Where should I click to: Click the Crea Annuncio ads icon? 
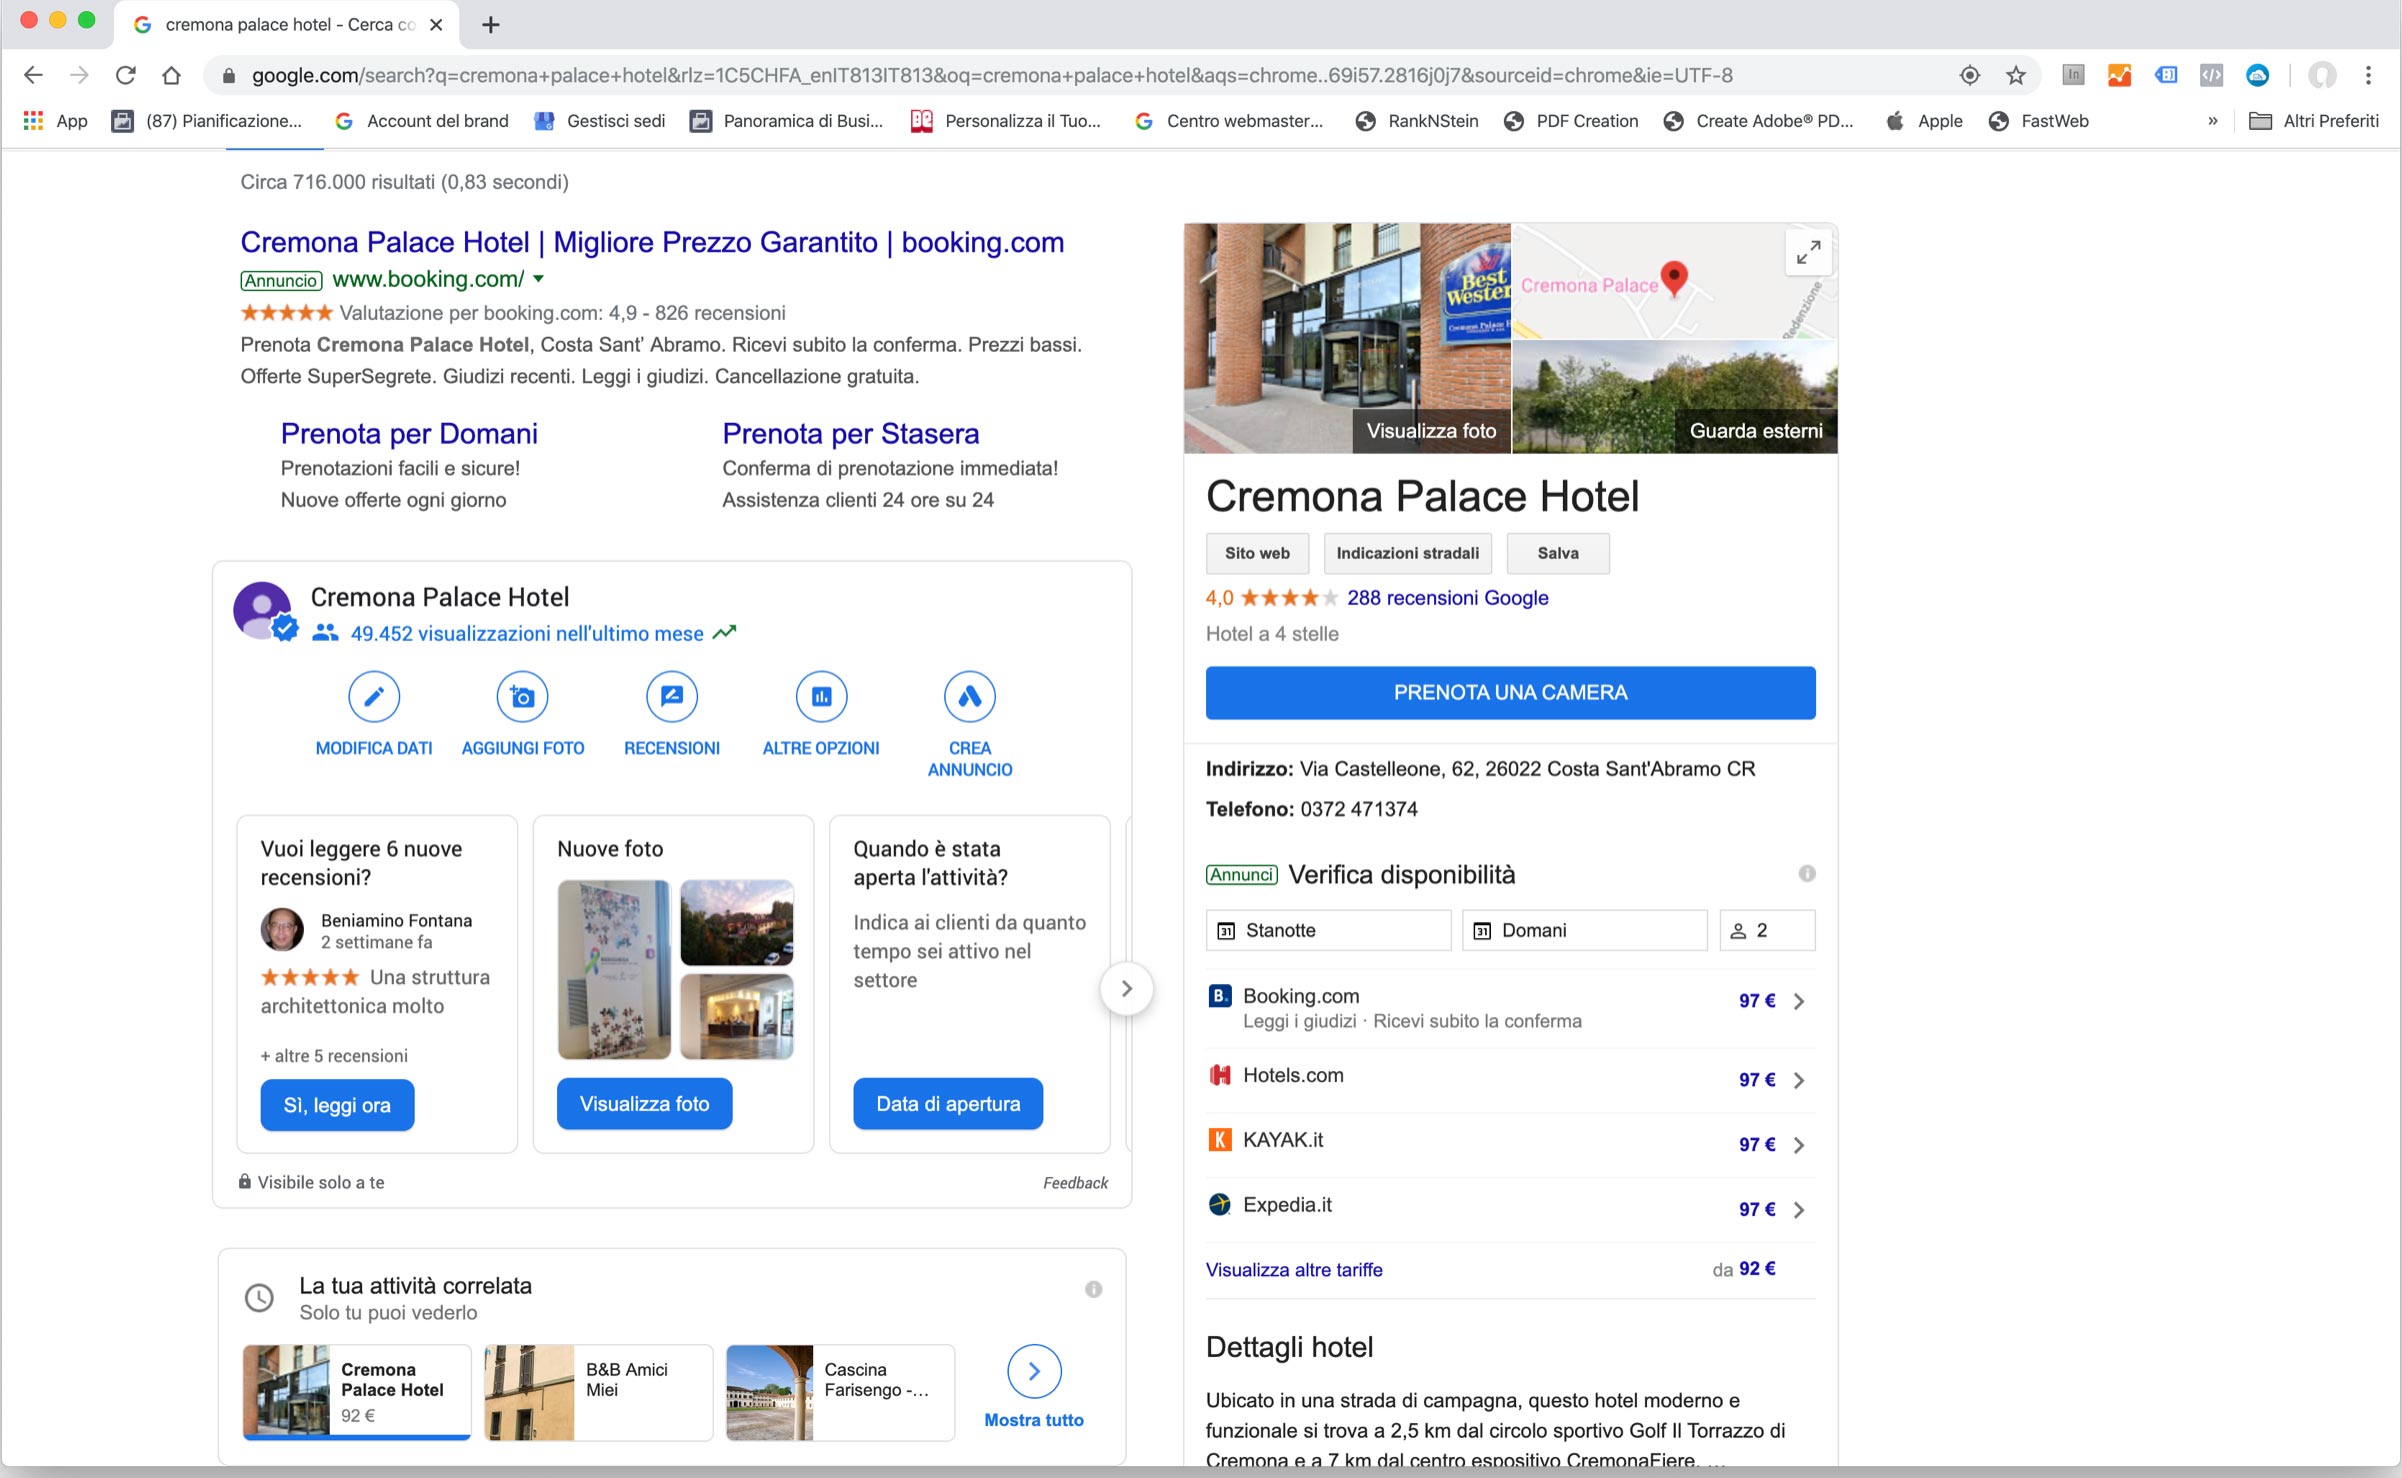[969, 697]
